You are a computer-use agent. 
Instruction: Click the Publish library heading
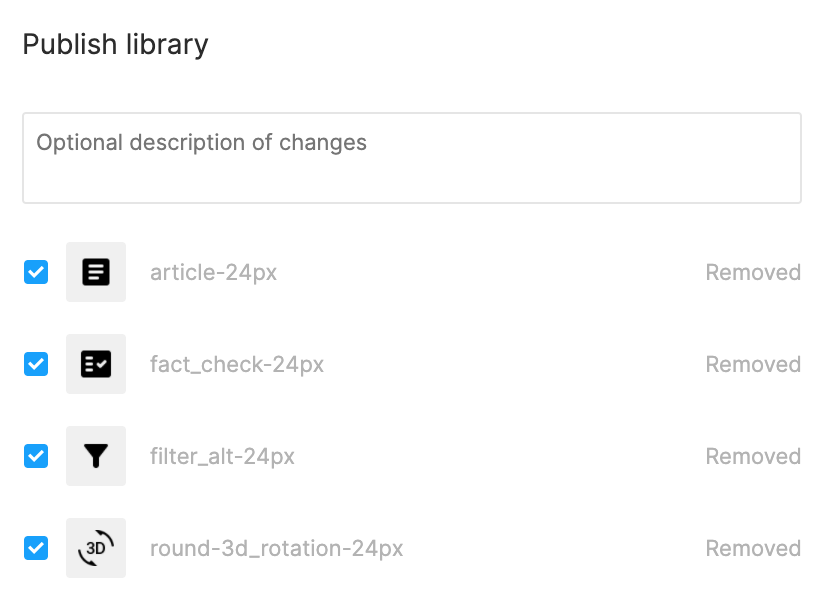click(x=115, y=44)
